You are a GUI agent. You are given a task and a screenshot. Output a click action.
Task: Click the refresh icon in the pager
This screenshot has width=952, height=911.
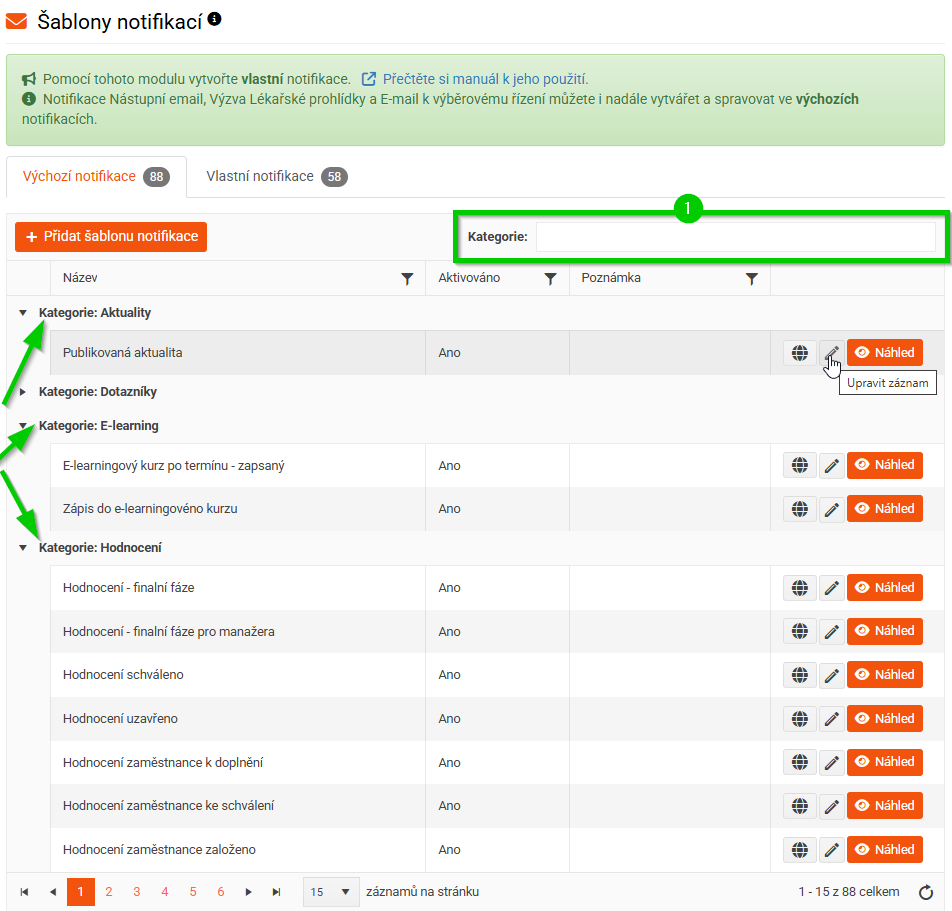926,892
